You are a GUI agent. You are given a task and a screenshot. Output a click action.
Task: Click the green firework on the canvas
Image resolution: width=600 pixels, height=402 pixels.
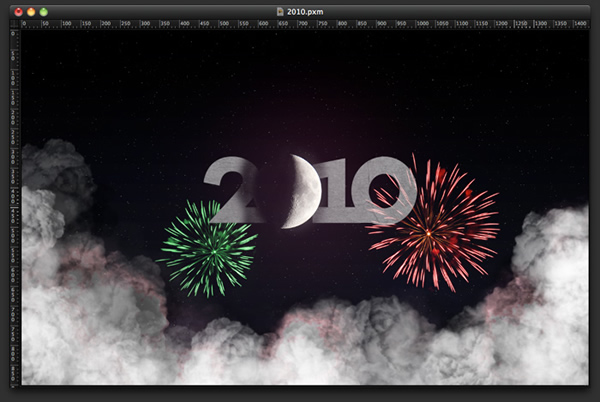pos(207,249)
